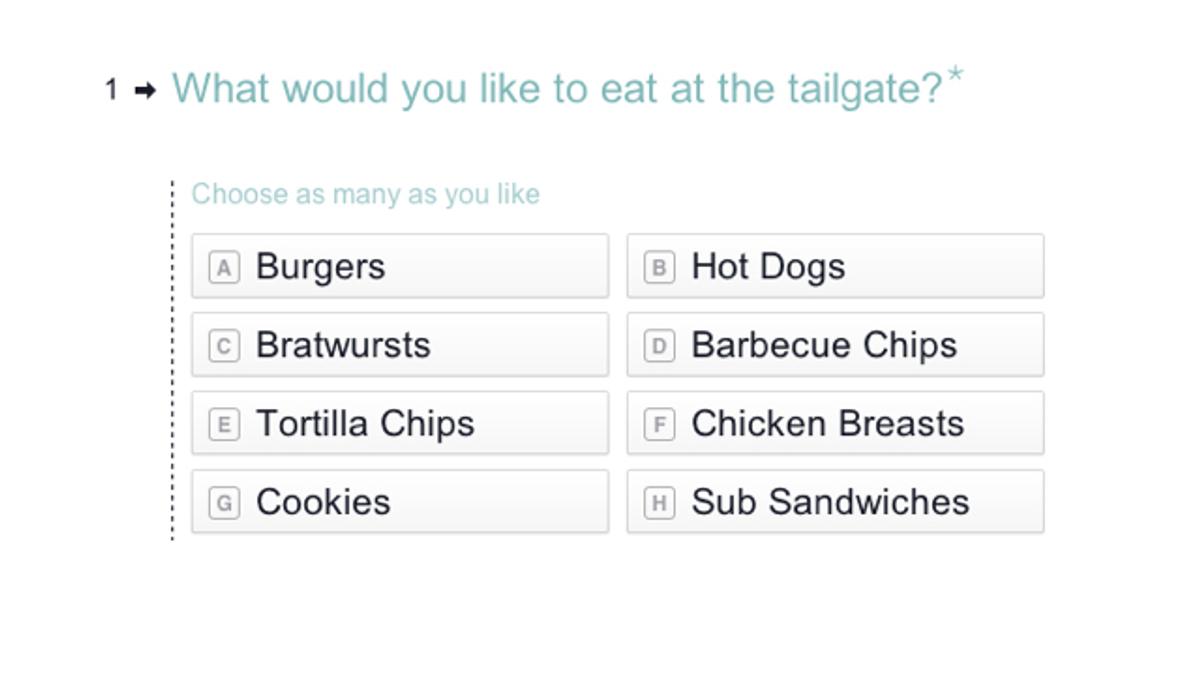The width and height of the screenshot is (1200, 675).
Task: Hit the "D" letter badge on Barbecue Chips
Action: pyautogui.click(x=659, y=346)
